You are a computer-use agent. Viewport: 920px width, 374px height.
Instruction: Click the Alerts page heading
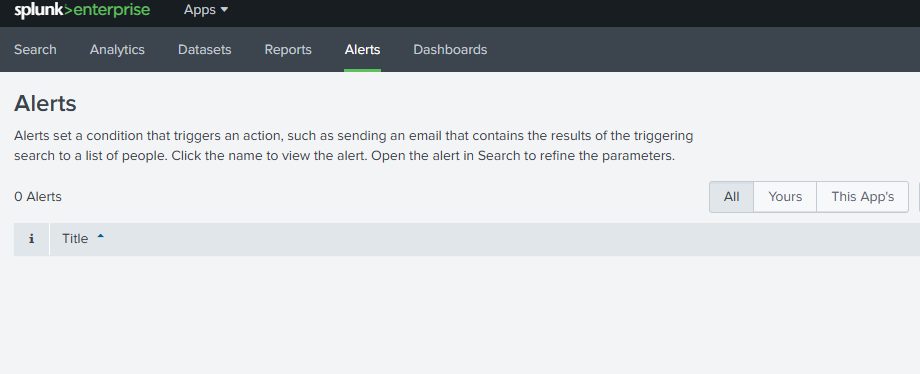pos(45,104)
